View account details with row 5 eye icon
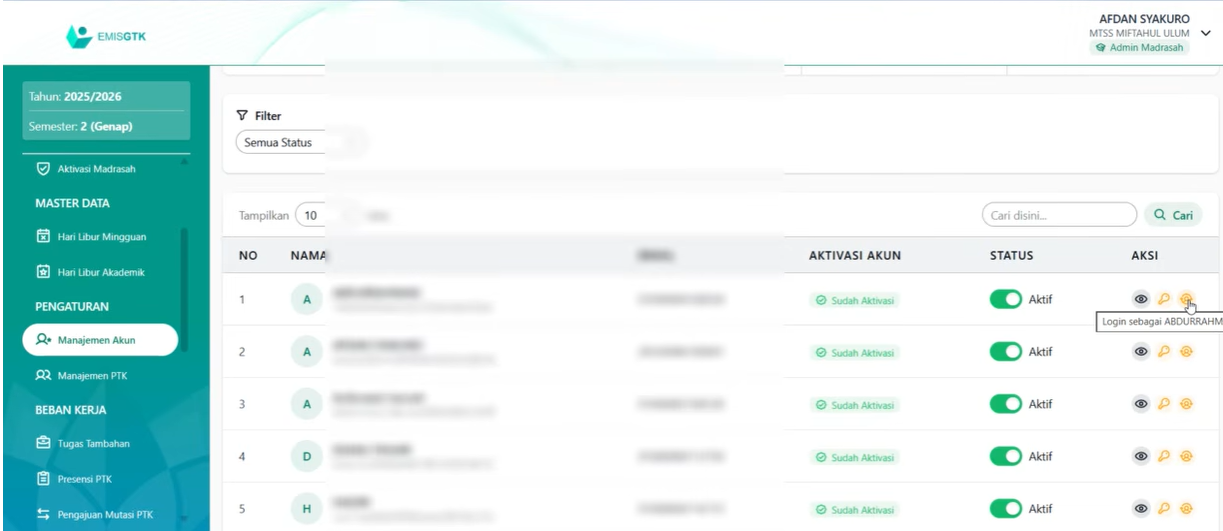Viewport: 1223px width, 531px height. tap(1140, 510)
